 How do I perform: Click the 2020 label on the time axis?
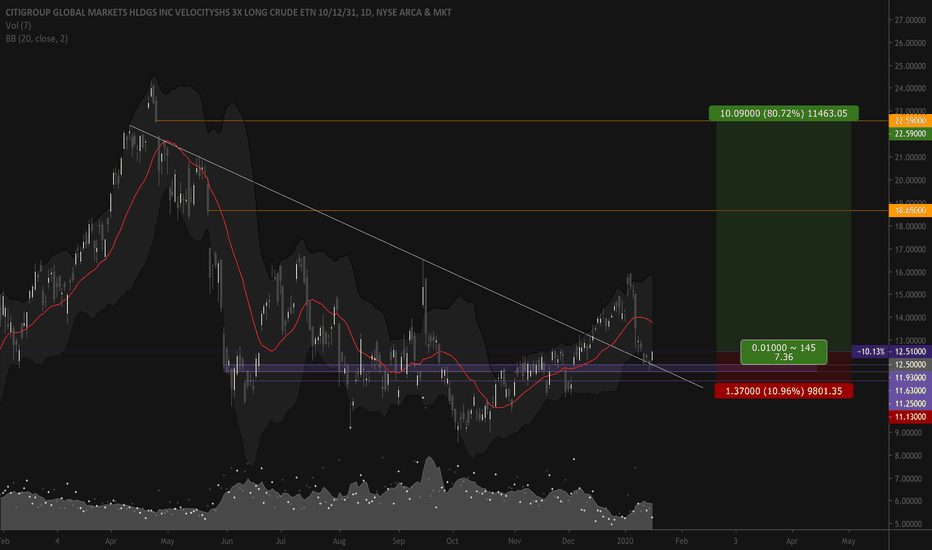[625, 541]
